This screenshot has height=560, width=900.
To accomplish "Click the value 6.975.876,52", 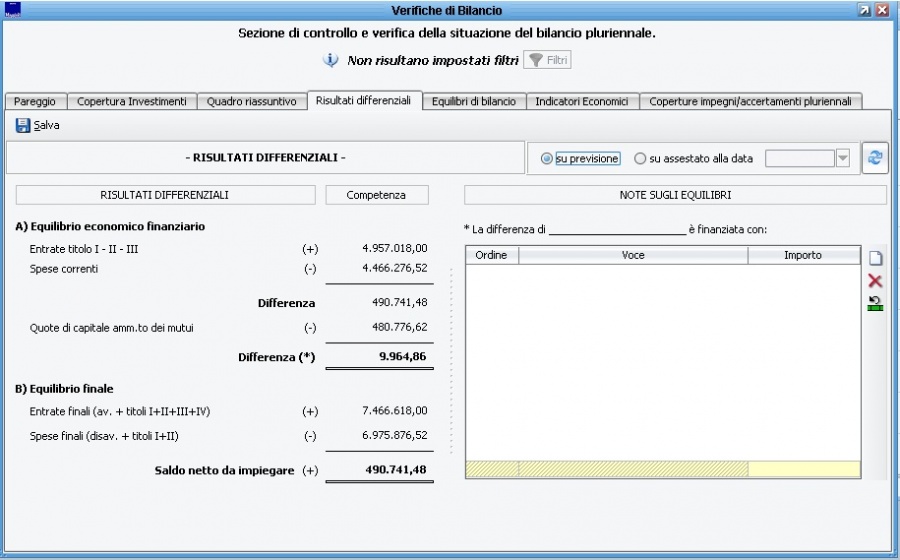I will pos(395,435).
